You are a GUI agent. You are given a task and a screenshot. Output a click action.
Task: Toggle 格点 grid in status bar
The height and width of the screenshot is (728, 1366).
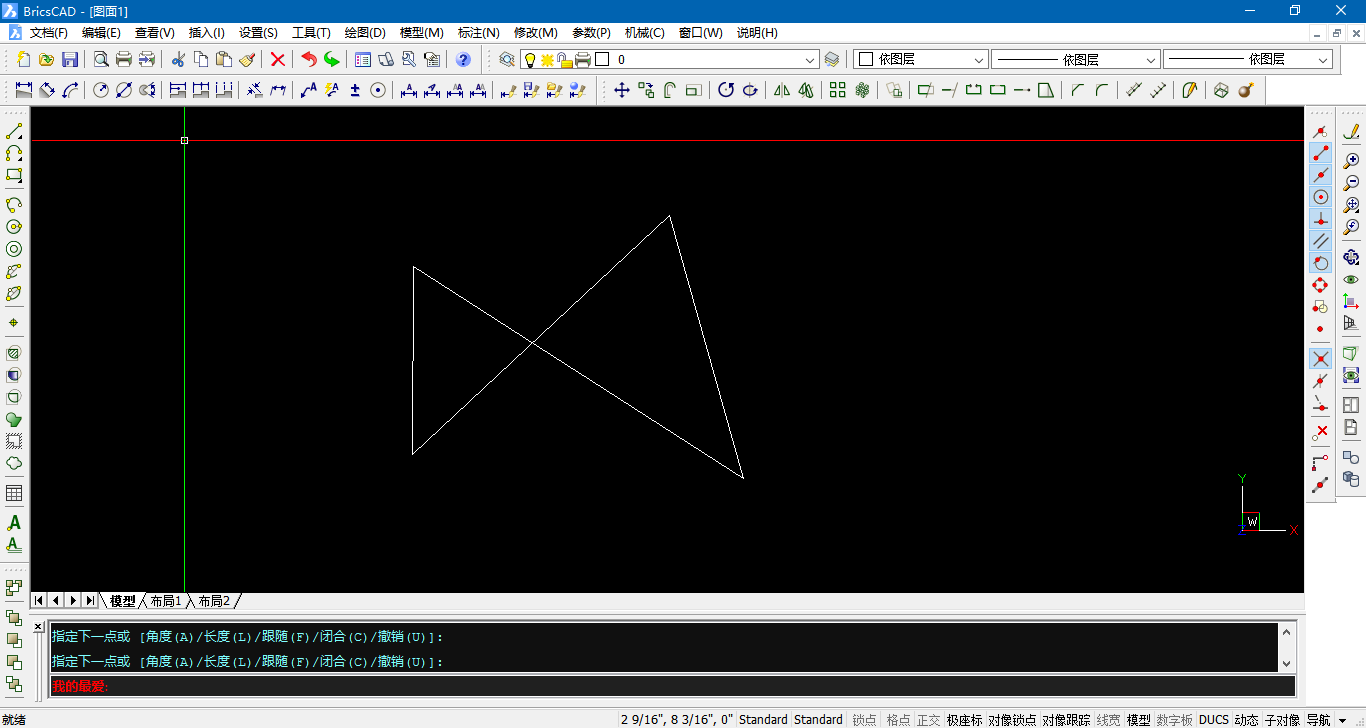898,720
